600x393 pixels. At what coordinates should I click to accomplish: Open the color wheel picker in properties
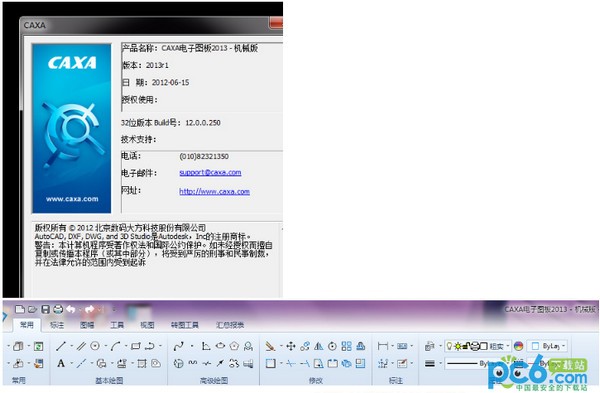pos(518,346)
